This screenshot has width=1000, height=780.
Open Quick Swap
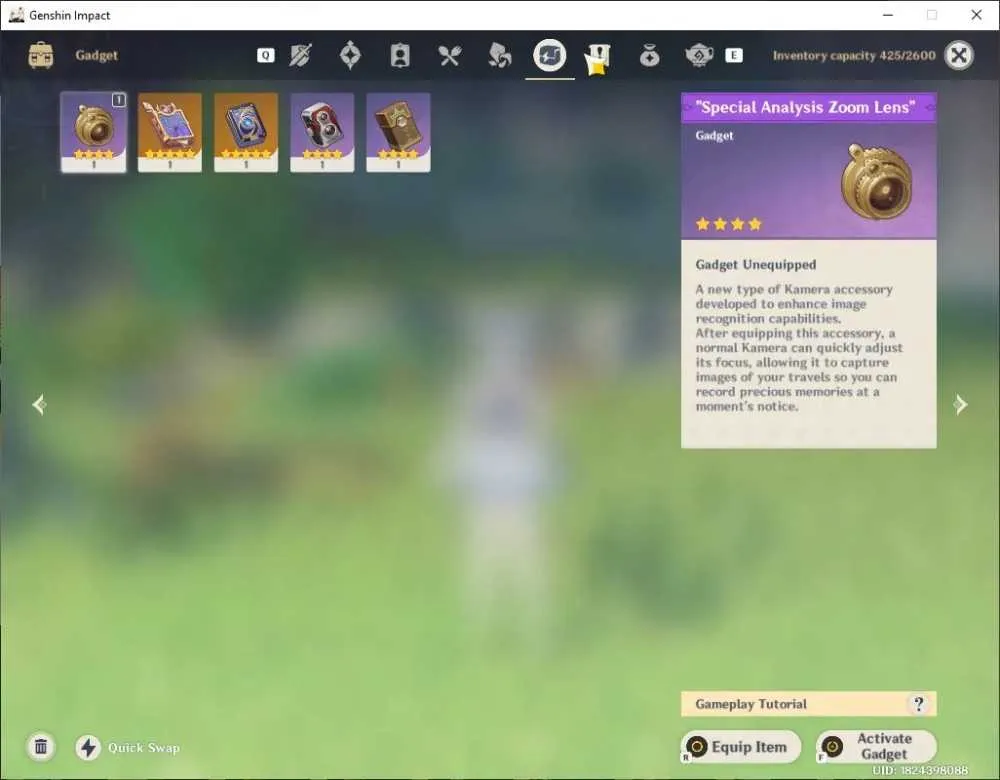(128, 747)
